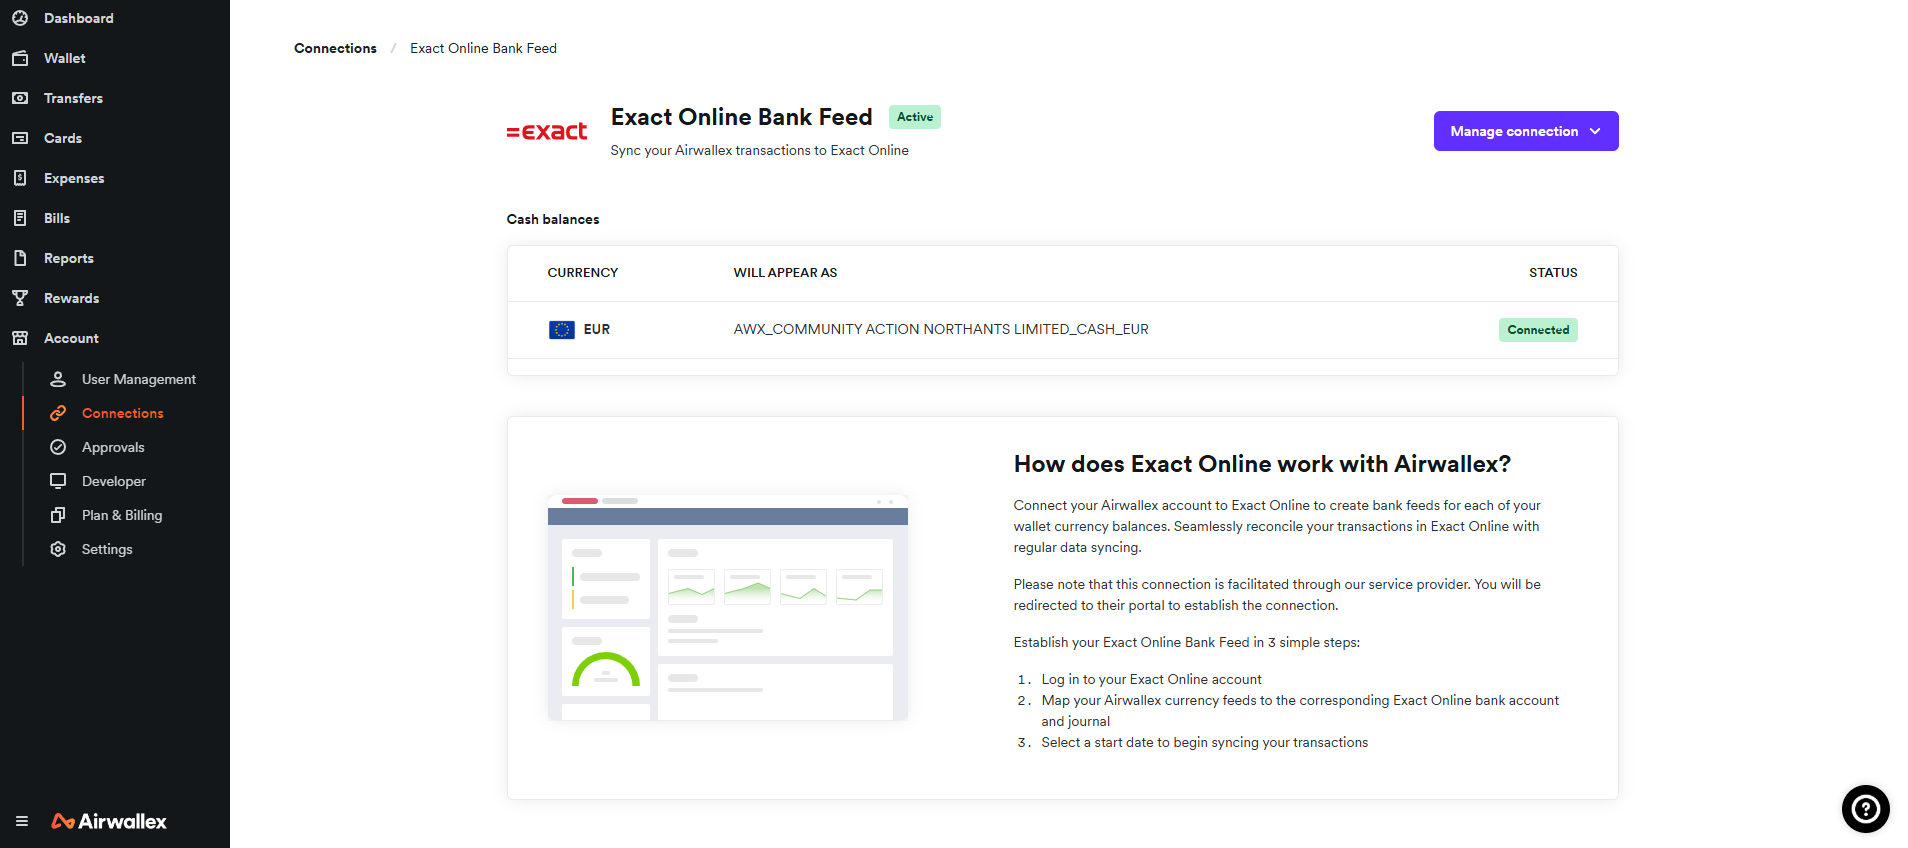Viewport: 1908px width, 848px height.
Task: Open the help question mark button
Action: (x=1866, y=809)
